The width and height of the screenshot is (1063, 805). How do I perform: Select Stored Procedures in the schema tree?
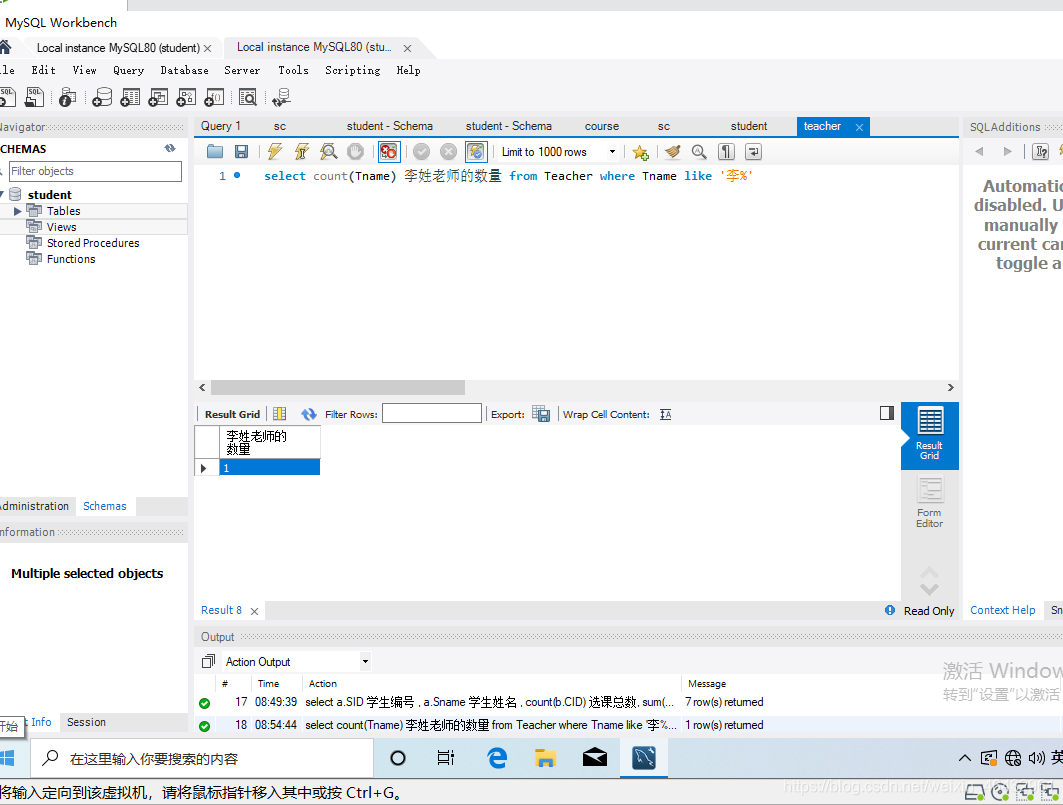tap(93, 243)
